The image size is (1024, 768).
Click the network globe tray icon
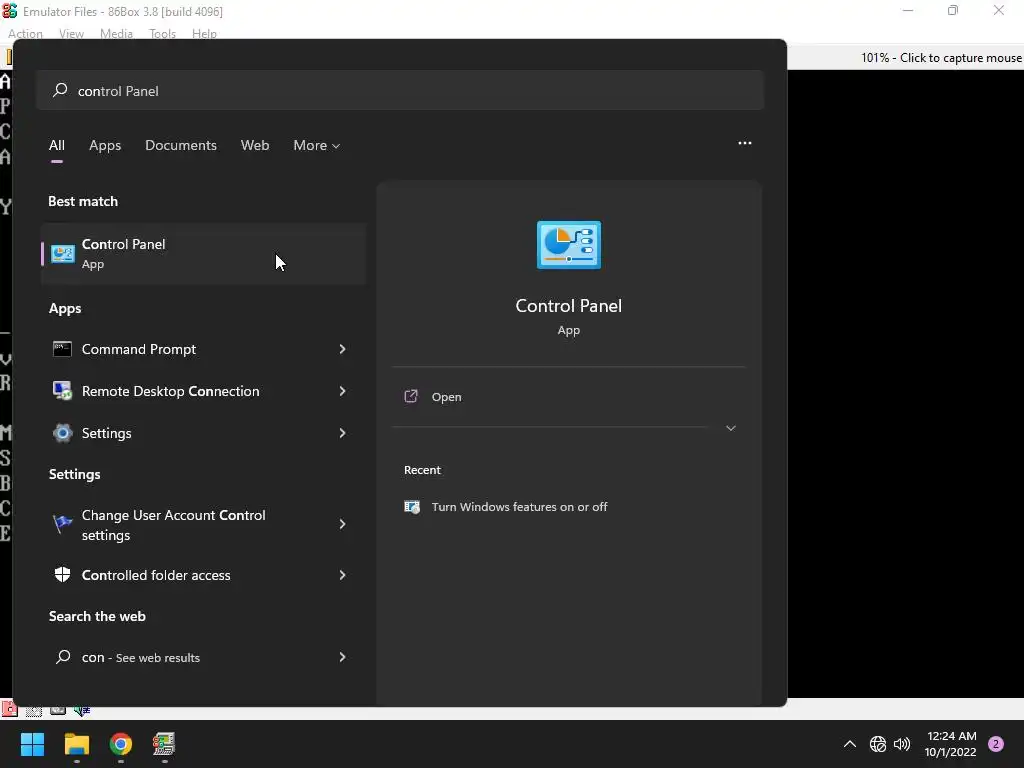(878, 744)
